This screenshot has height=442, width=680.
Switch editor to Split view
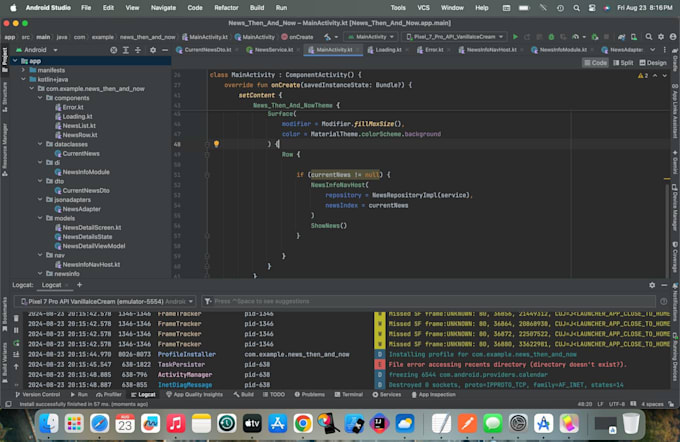point(623,63)
